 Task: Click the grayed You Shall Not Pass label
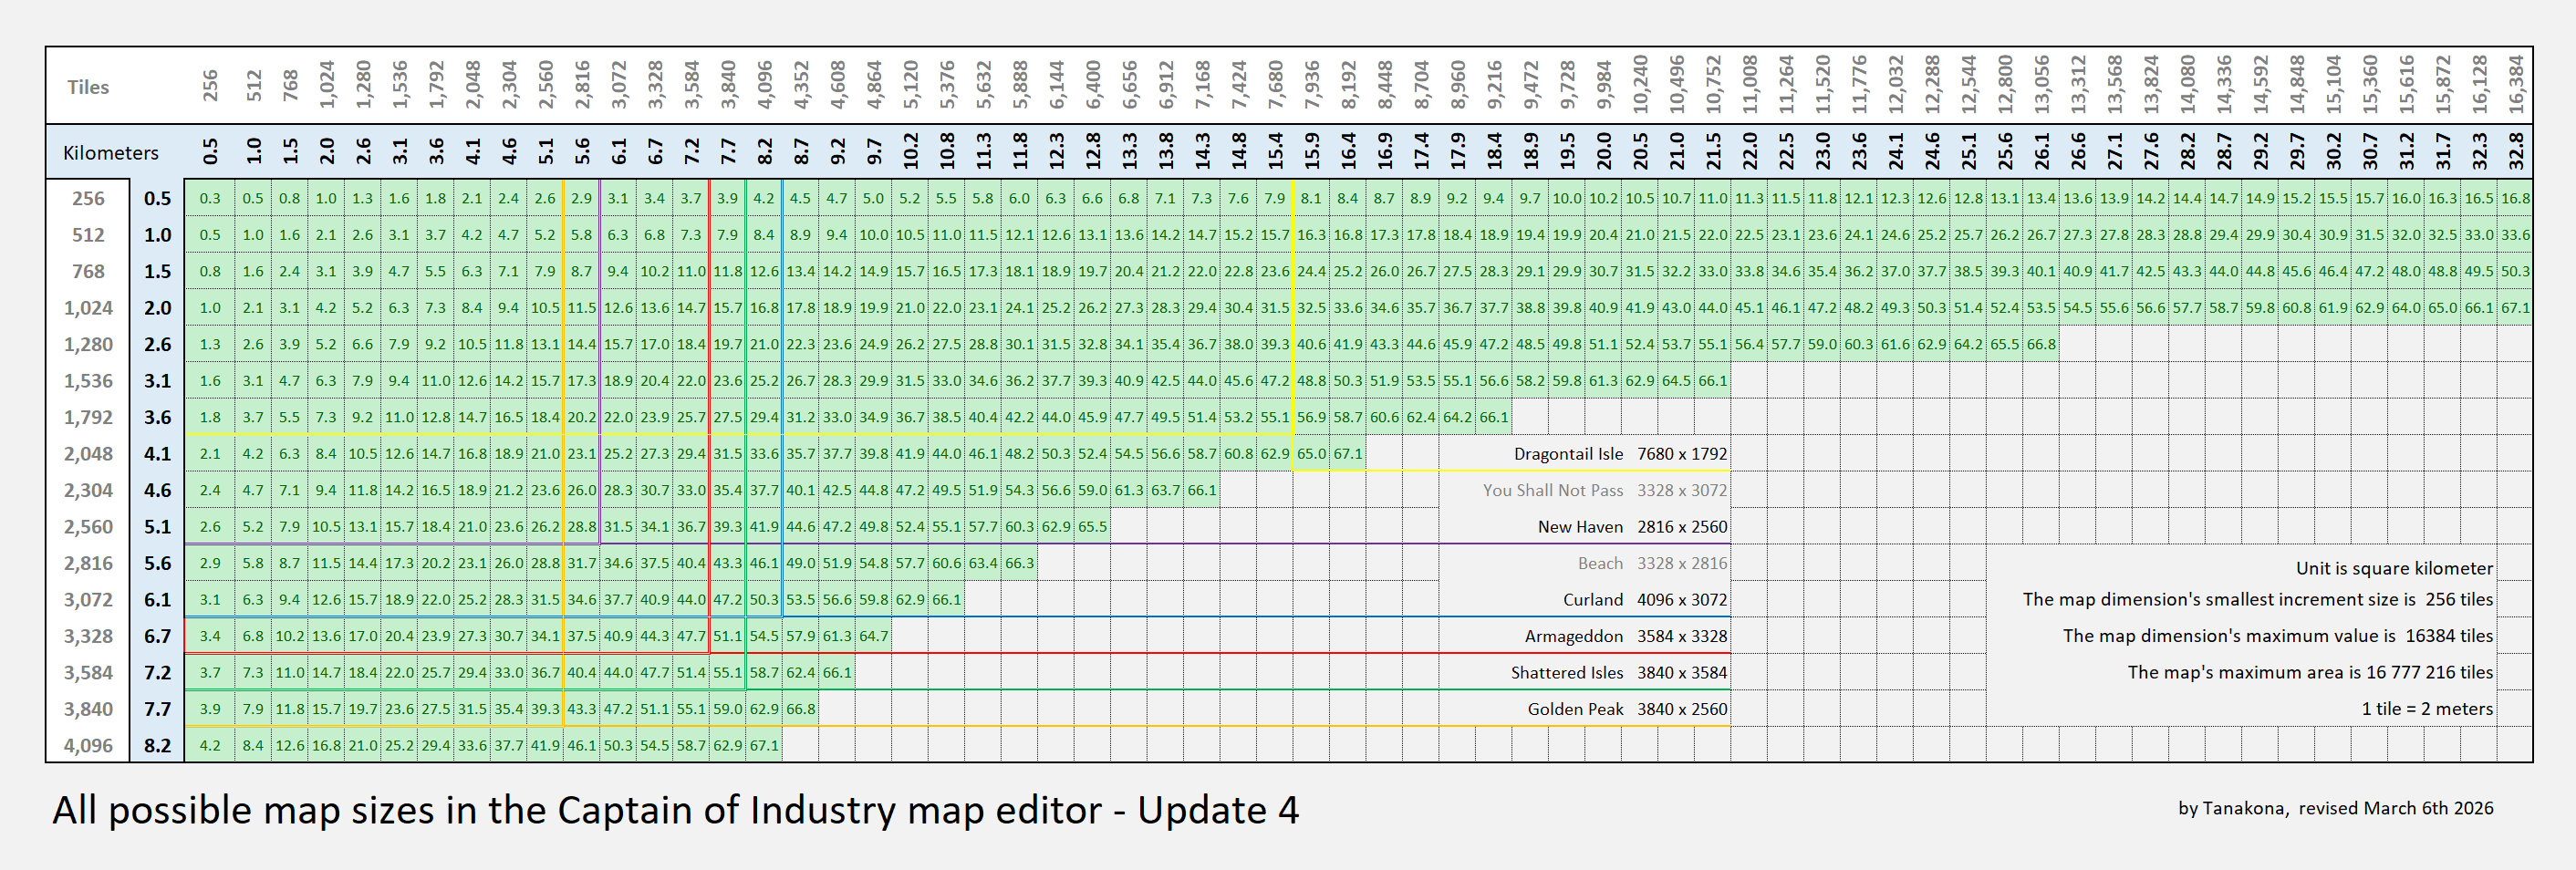pyautogui.click(x=1552, y=490)
